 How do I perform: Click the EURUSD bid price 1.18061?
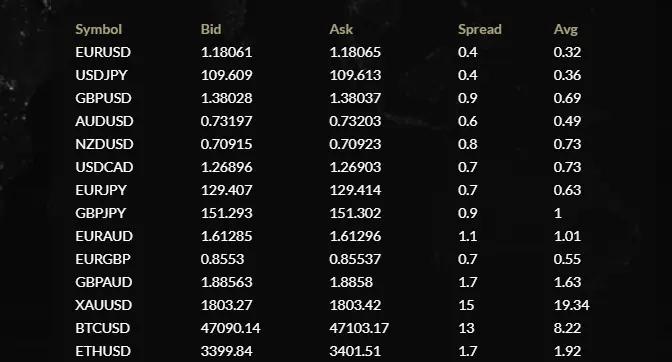click(x=226, y=52)
